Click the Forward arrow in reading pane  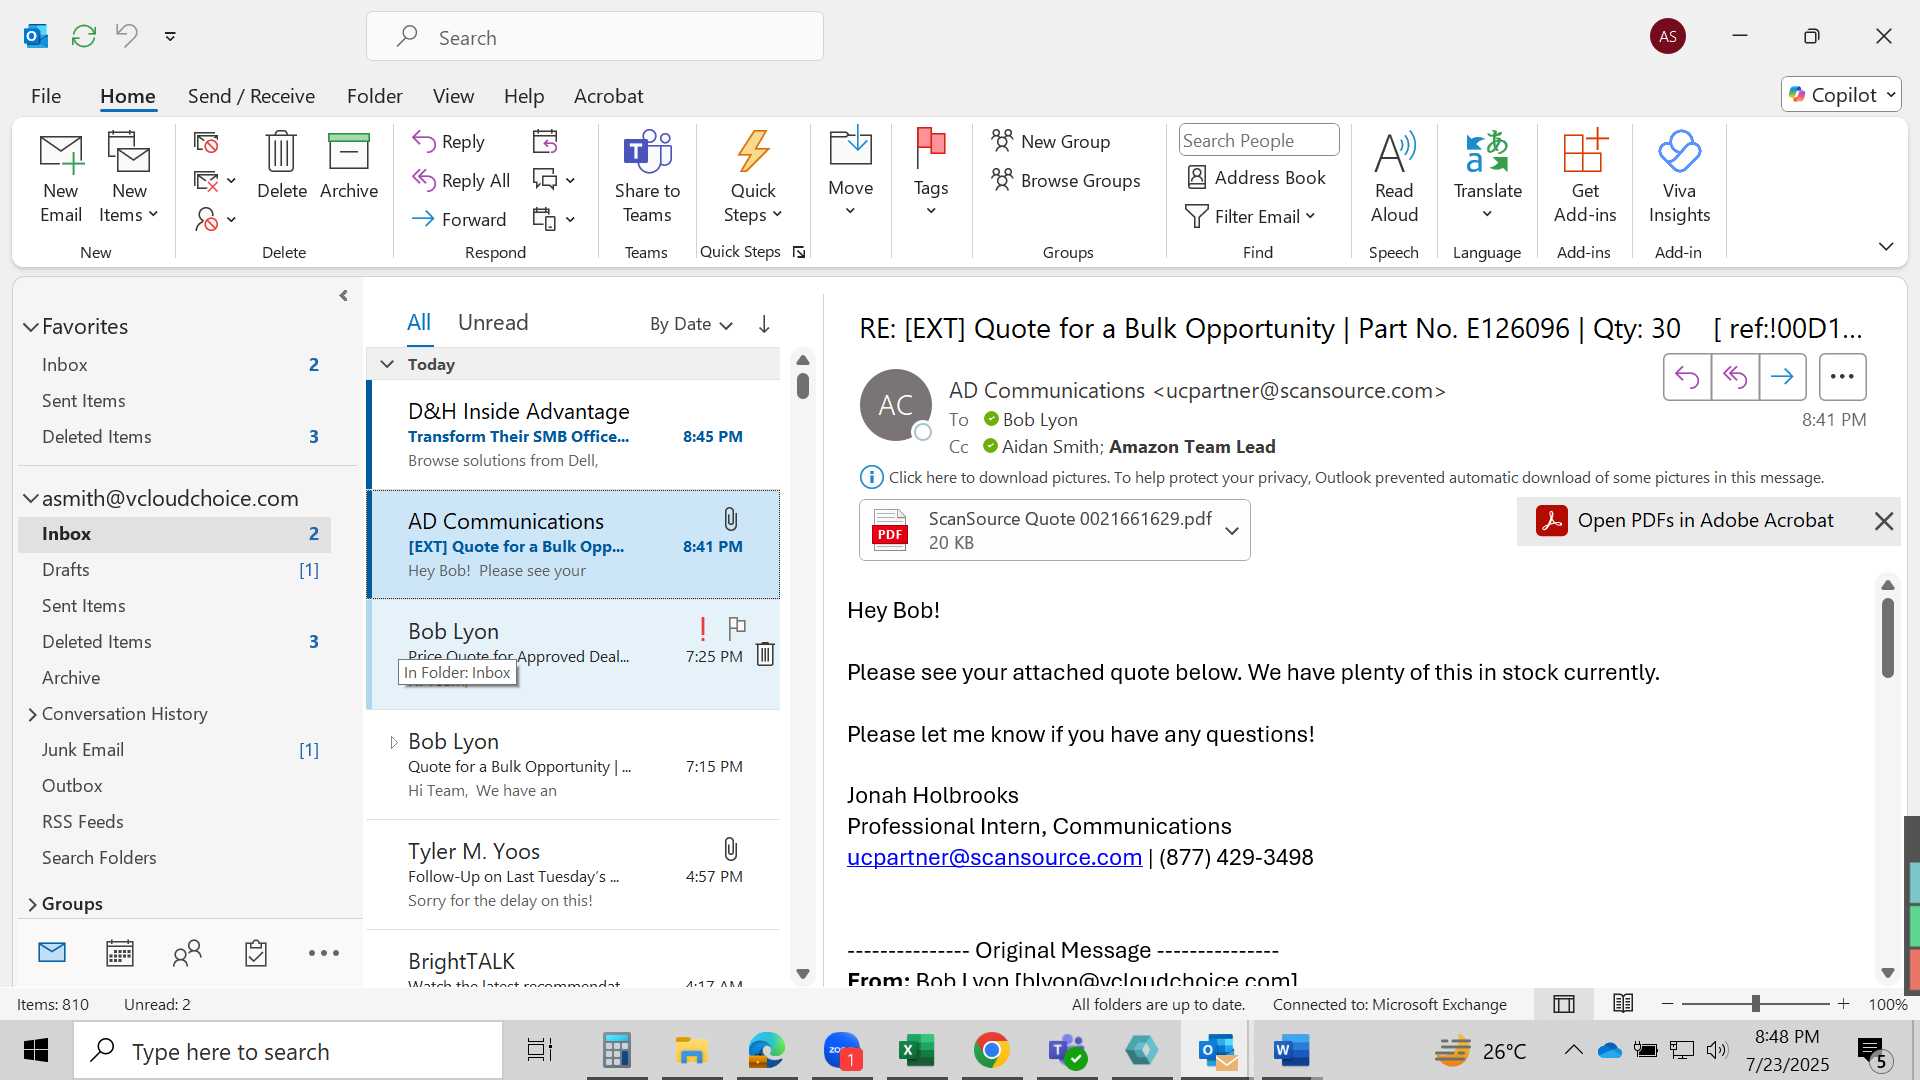(1782, 377)
